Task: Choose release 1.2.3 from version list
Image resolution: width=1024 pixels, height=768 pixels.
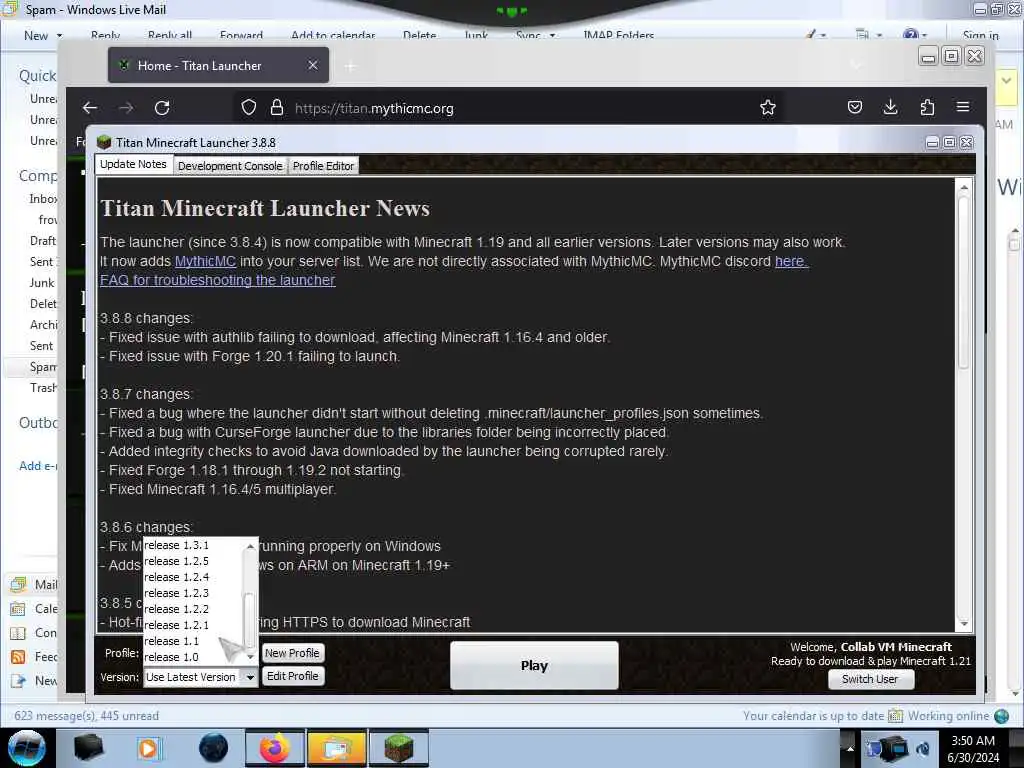Action: [x=193, y=593]
